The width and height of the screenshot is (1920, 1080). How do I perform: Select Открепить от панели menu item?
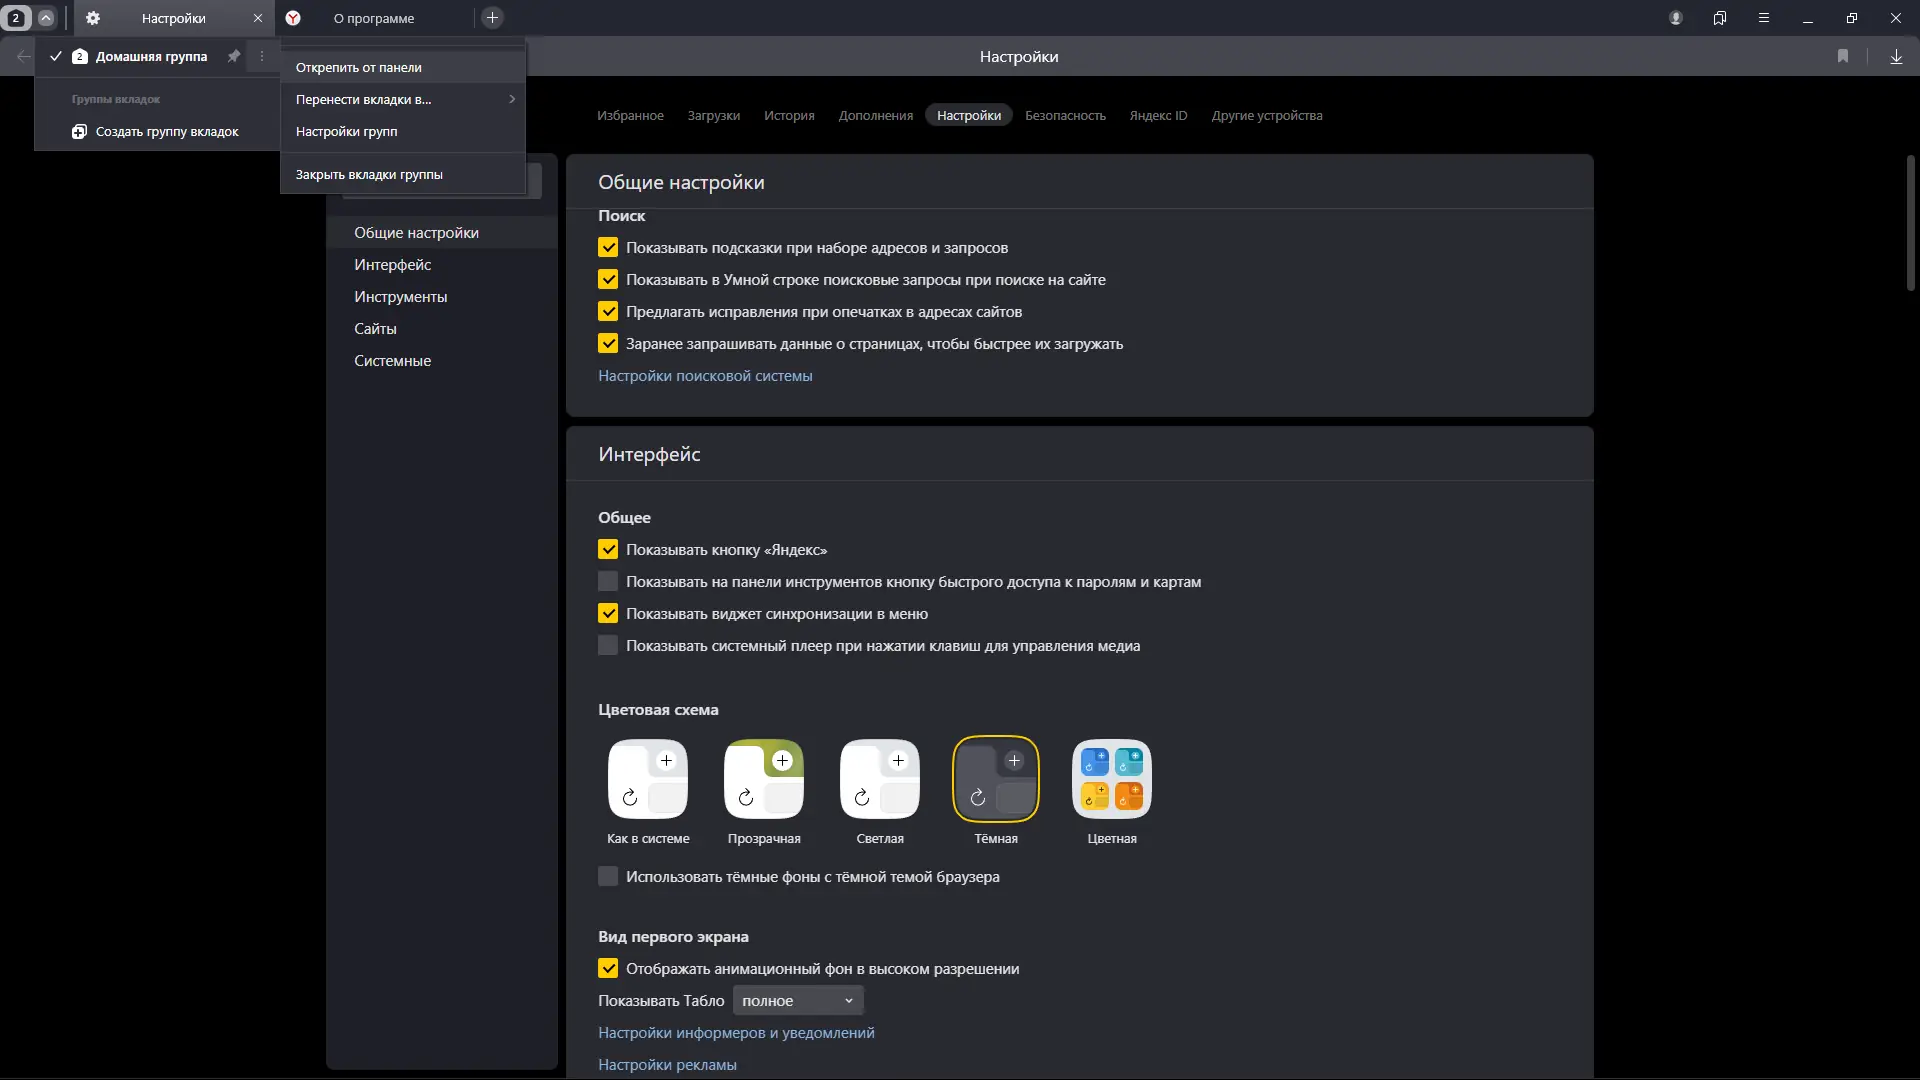click(x=358, y=68)
